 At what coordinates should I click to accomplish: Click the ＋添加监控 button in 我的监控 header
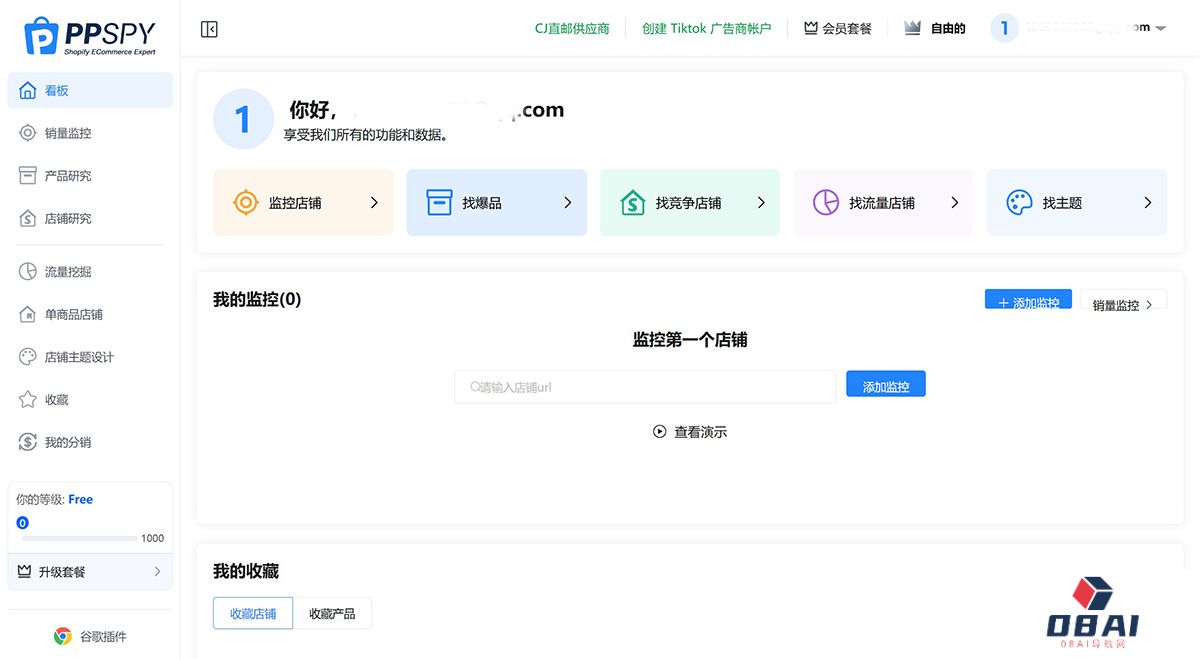coord(1028,300)
